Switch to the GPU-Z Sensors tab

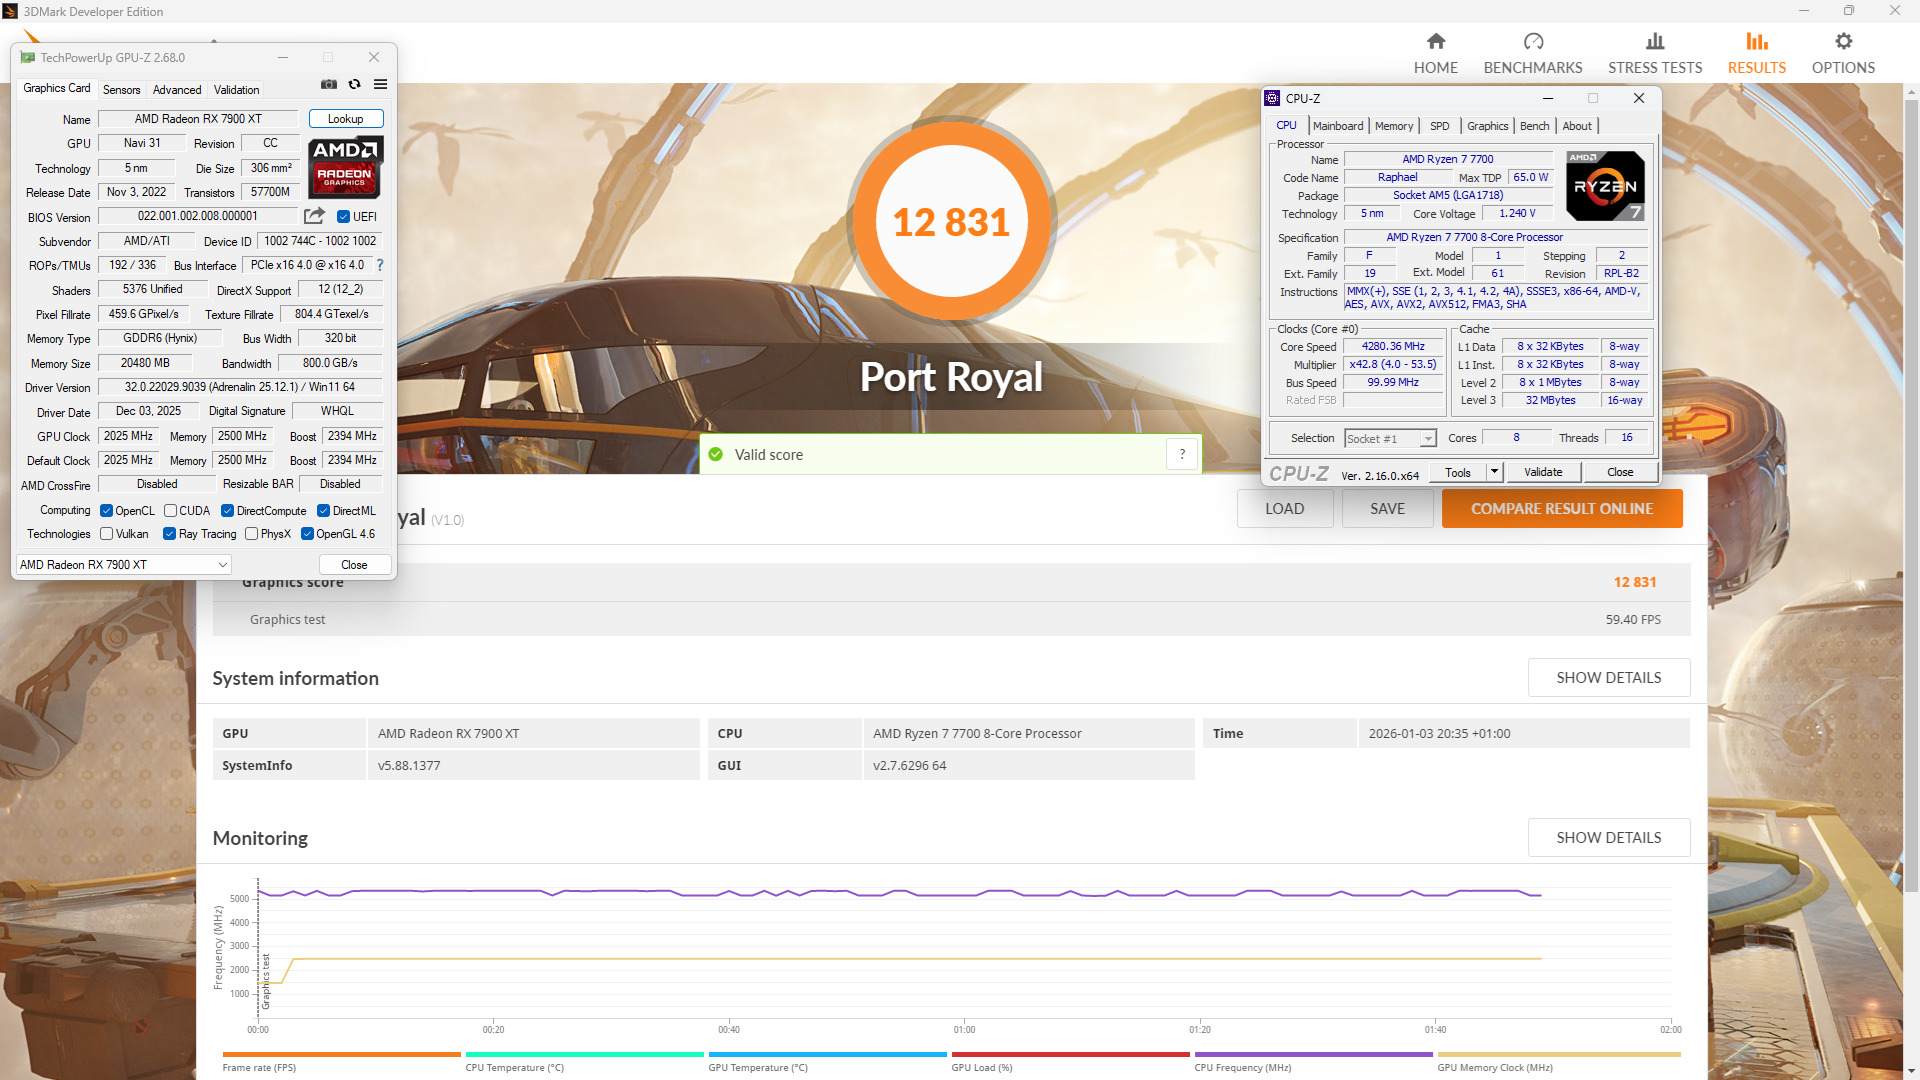click(x=121, y=90)
